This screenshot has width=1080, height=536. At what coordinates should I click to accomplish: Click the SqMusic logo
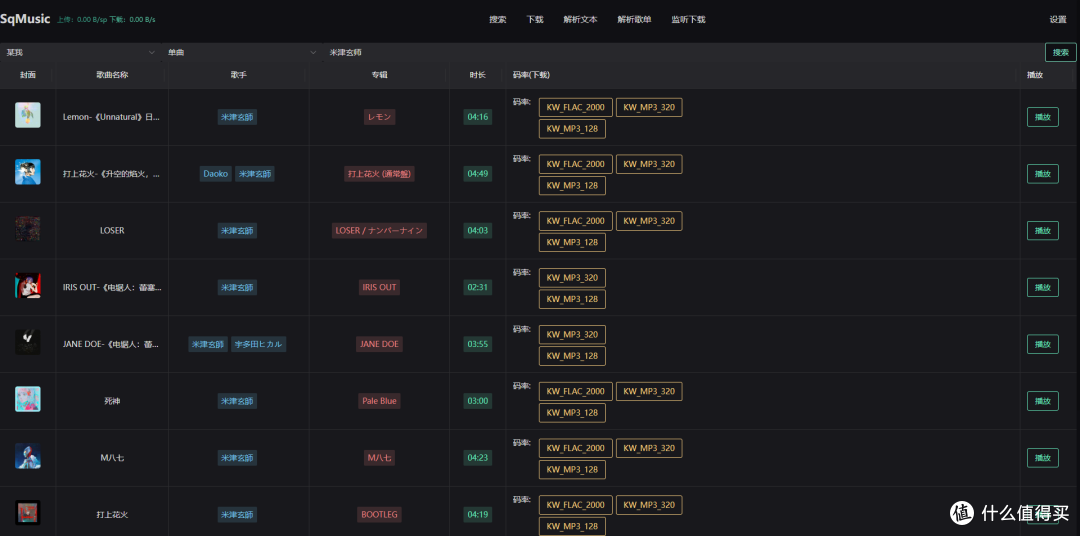25,19
